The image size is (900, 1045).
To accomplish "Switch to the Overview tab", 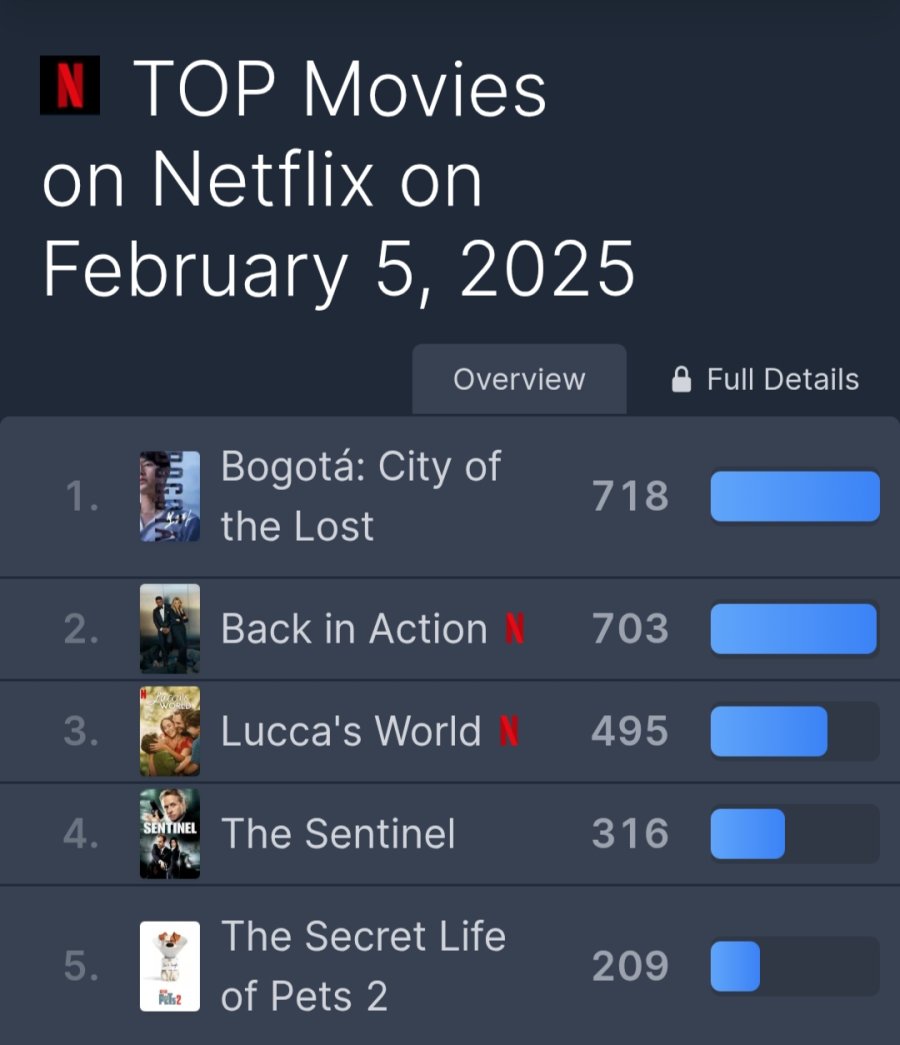I will [x=519, y=379].
